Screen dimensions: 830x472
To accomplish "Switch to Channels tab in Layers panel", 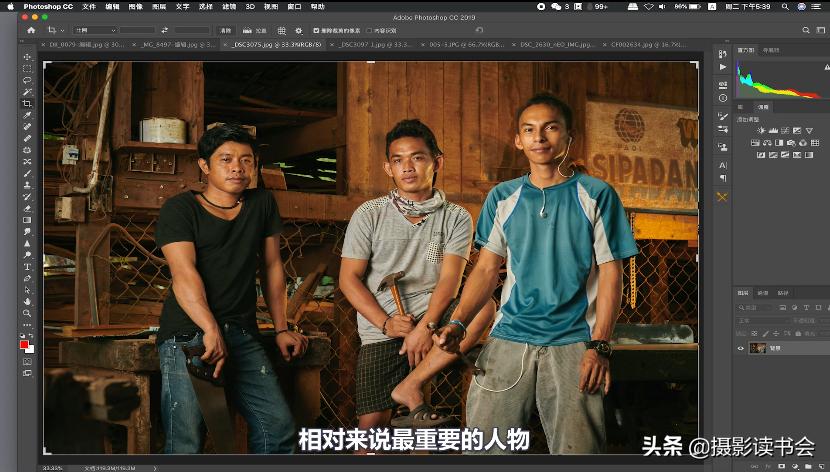I will point(763,293).
